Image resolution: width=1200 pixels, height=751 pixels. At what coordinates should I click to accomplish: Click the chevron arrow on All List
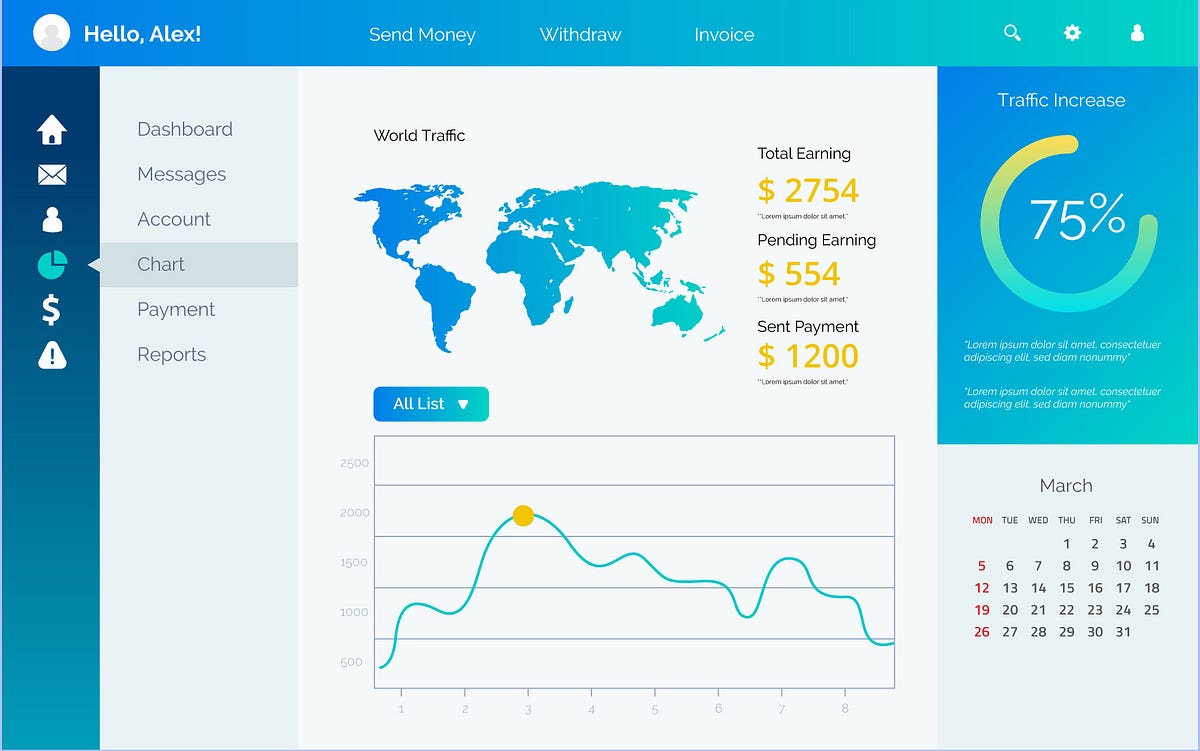coord(462,403)
